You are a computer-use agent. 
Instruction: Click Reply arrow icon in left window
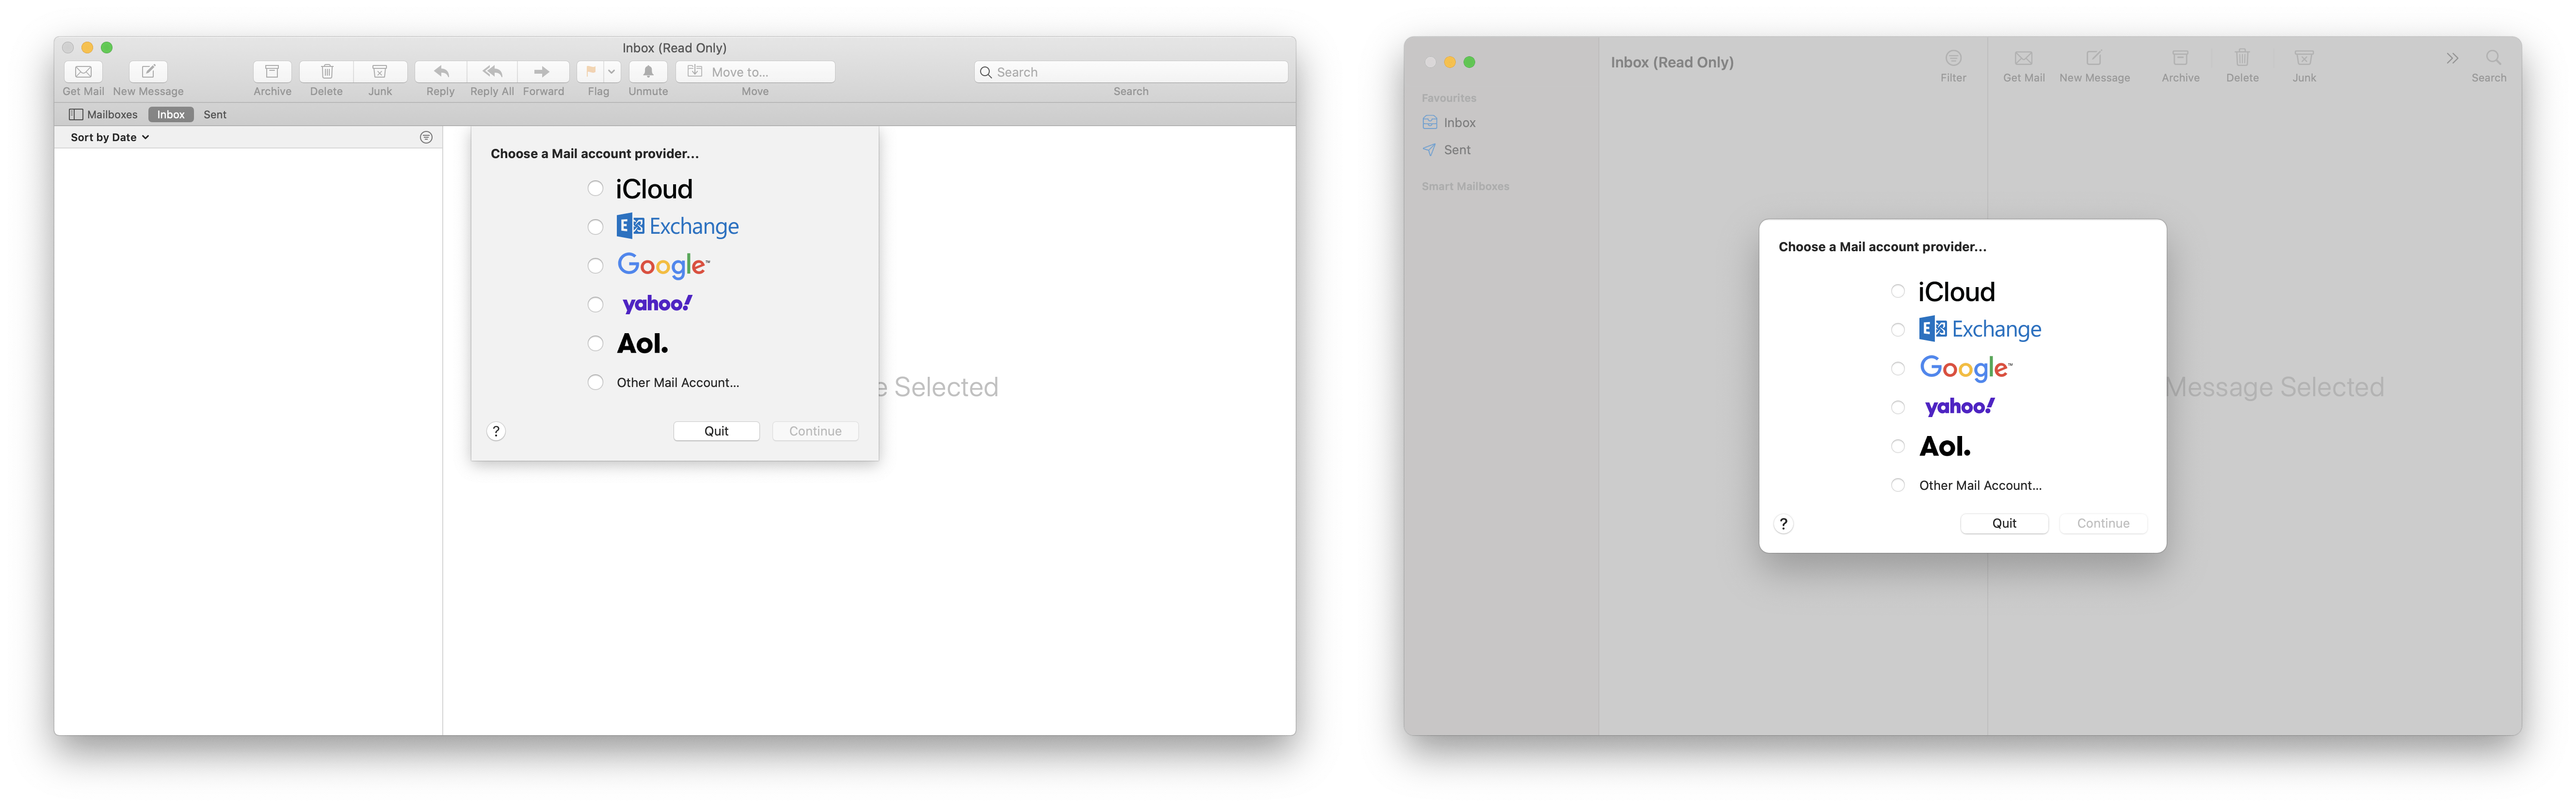click(440, 72)
